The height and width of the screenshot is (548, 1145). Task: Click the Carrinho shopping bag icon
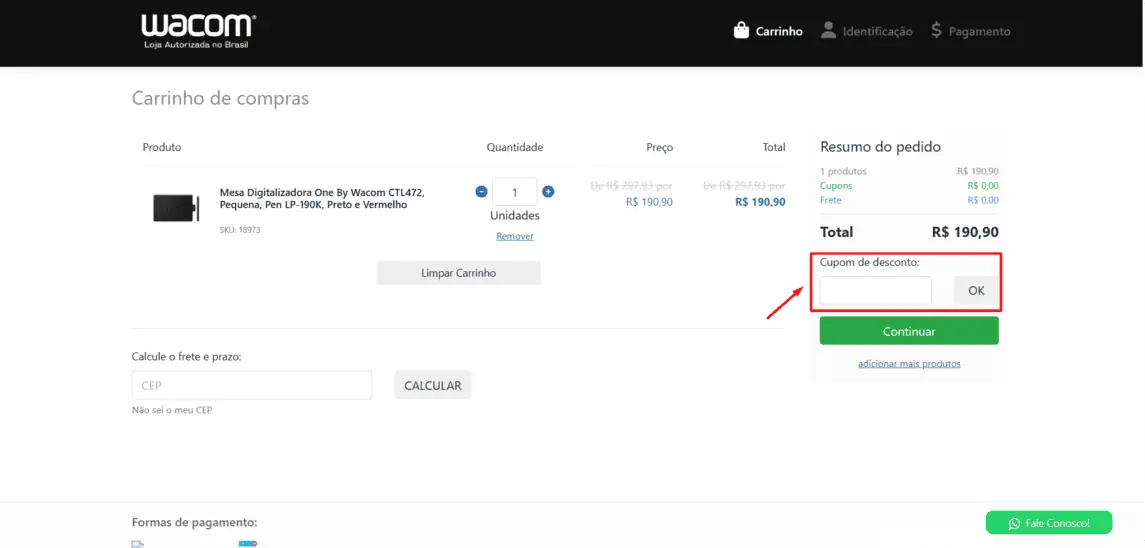point(741,31)
